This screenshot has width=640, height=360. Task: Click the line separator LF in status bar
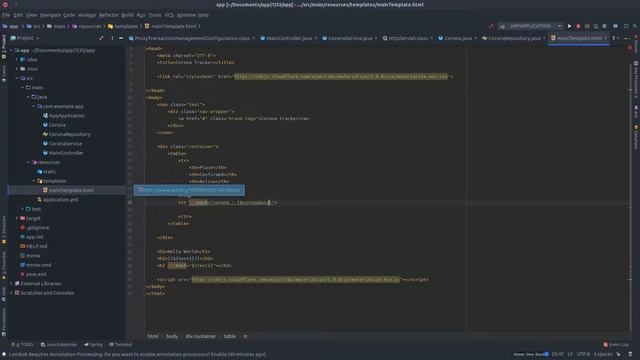(x=570, y=354)
